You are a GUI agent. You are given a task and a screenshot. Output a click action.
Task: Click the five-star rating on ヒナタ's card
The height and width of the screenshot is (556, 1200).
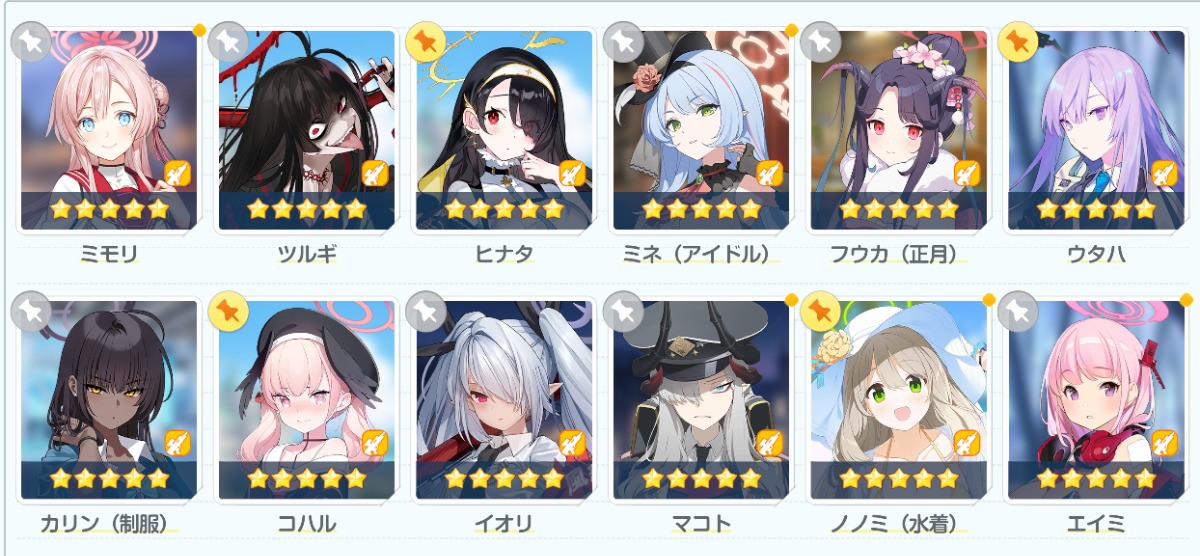[504, 210]
